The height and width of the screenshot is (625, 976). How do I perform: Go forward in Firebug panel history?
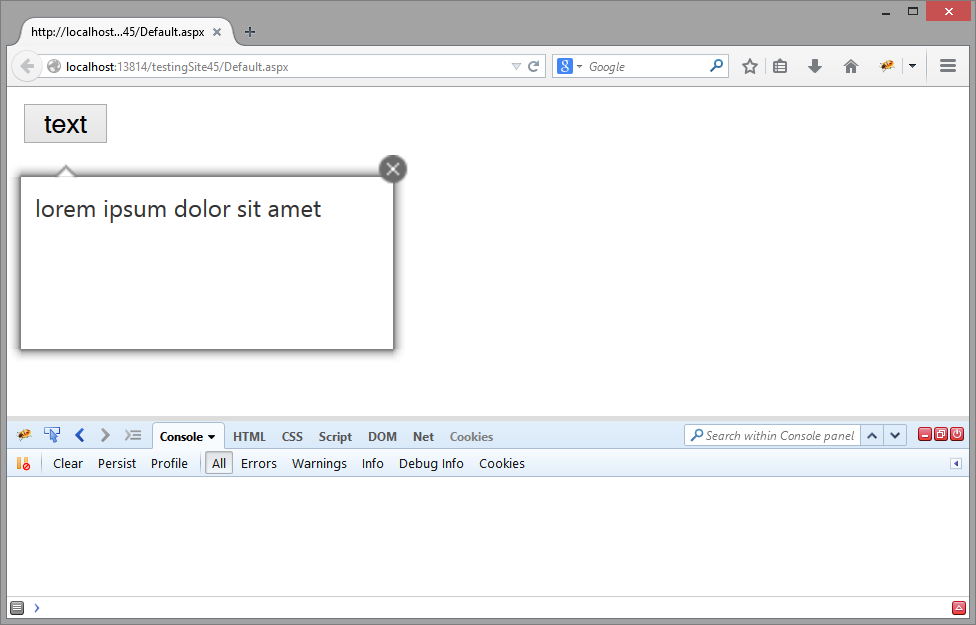pyautogui.click(x=105, y=435)
